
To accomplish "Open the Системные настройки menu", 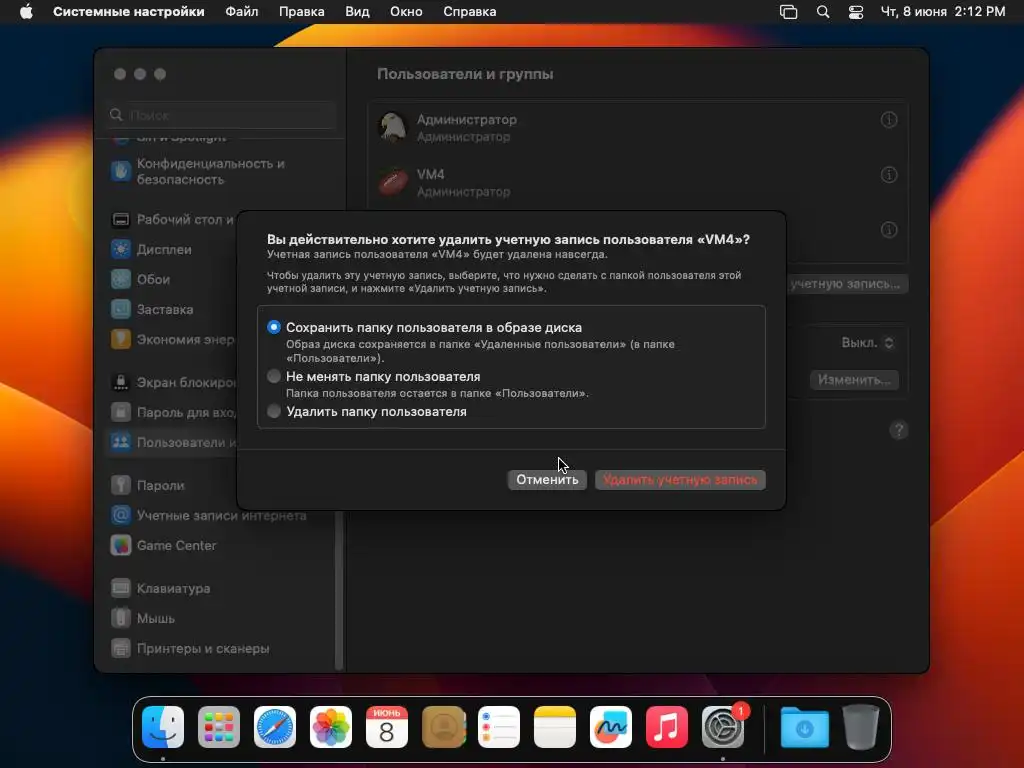I will tap(129, 12).
